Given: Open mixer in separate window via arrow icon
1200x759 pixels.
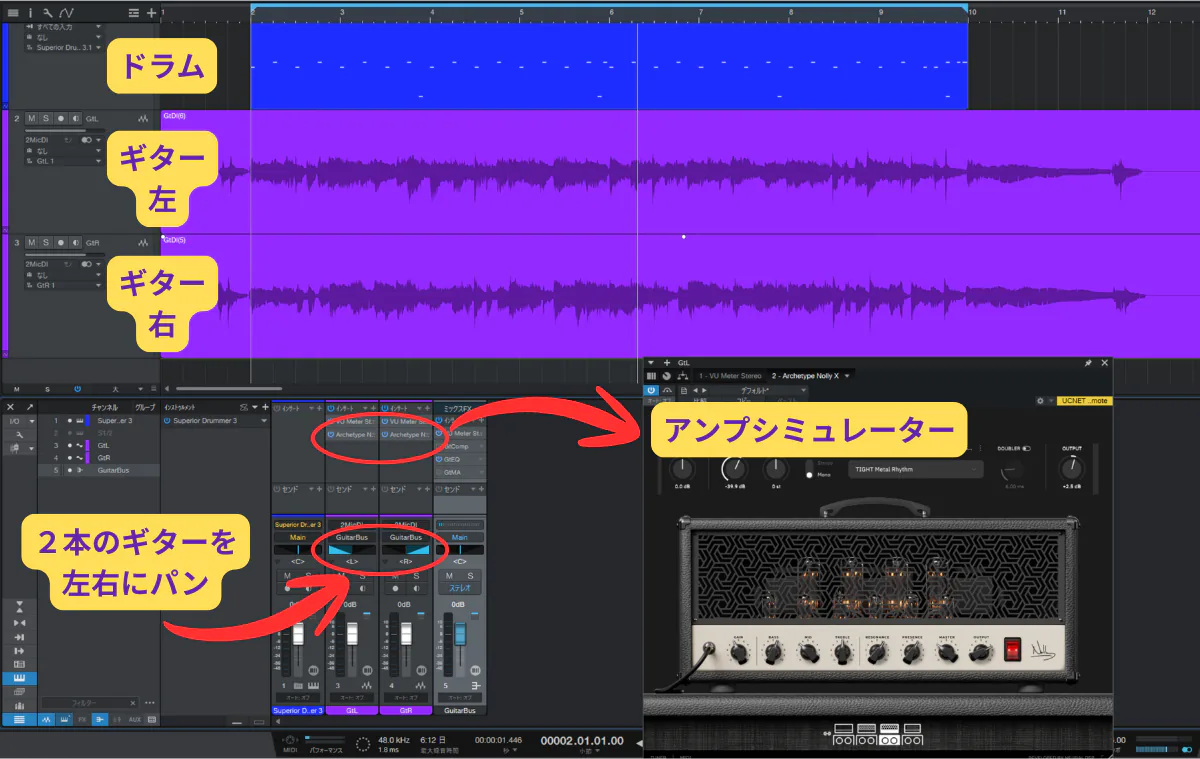Looking at the screenshot, I should (x=30, y=407).
